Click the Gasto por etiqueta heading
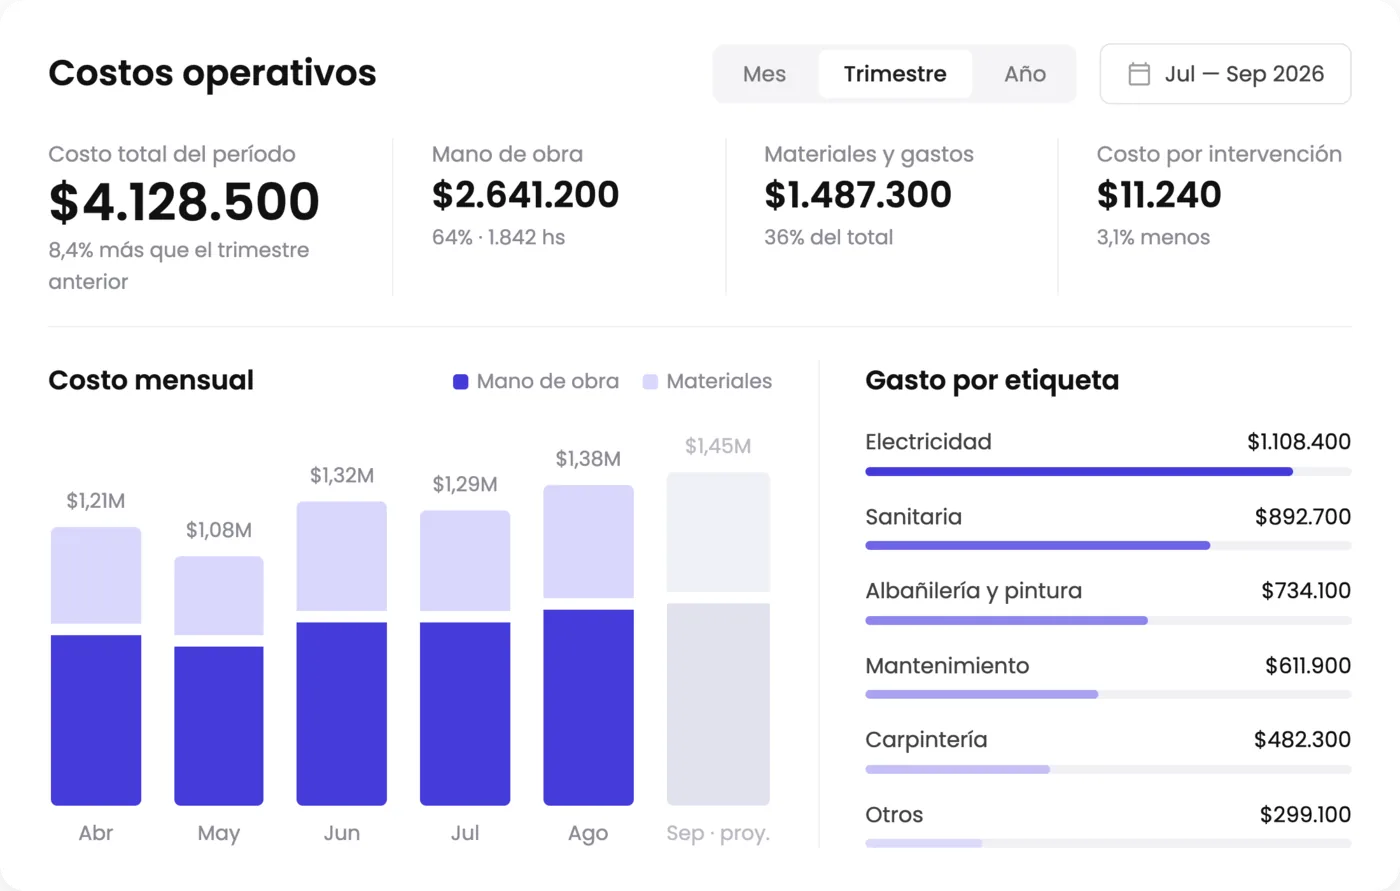Image resolution: width=1400 pixels, height=891 pixels. [x=992, y=381]
